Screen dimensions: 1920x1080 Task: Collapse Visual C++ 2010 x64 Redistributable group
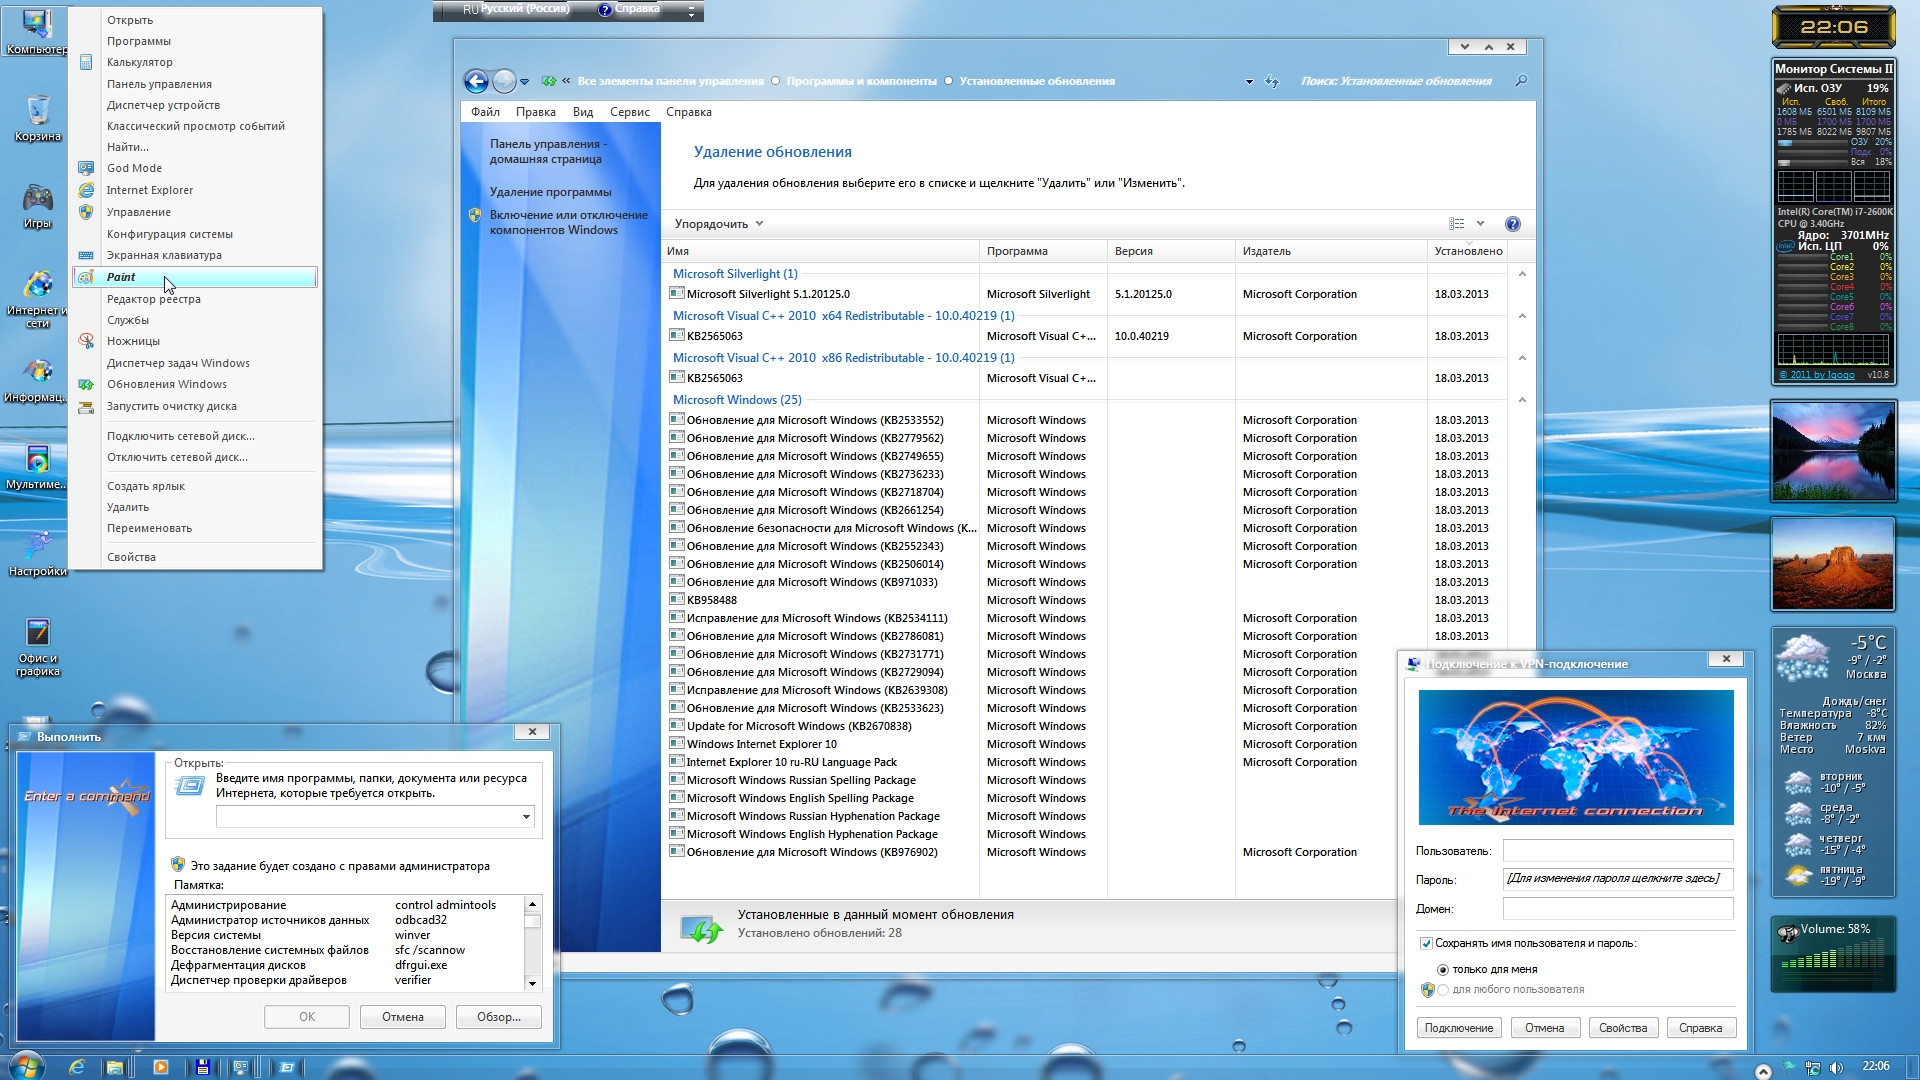1522,316
